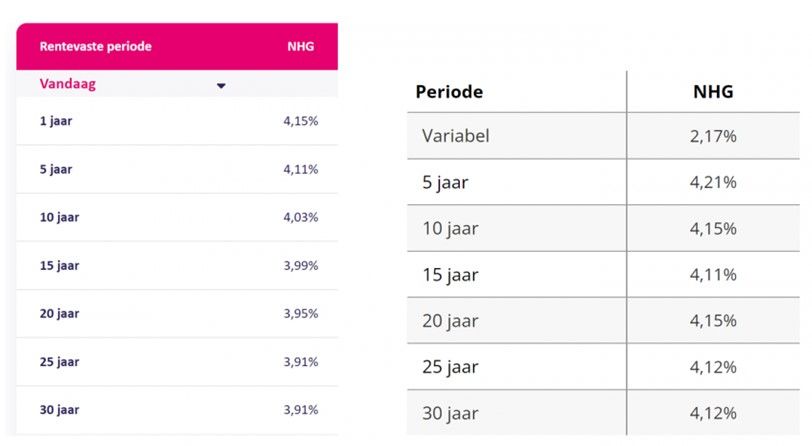
Task: Click the 3,95% rate value
Action: [300, 314]
